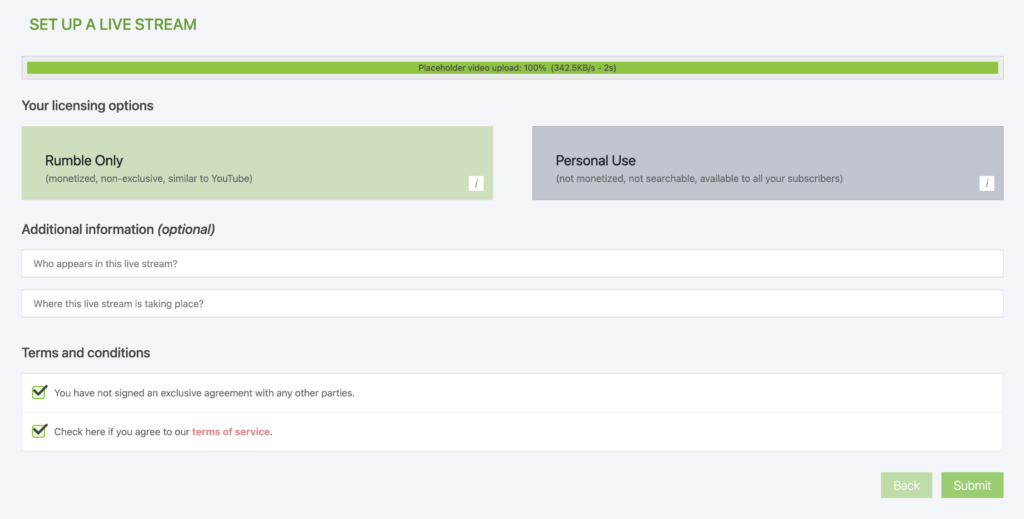Click the placeholder video upload progress bar
Image resolution: width=1024 pixels, height=519 pixels.
pos(512,68)
